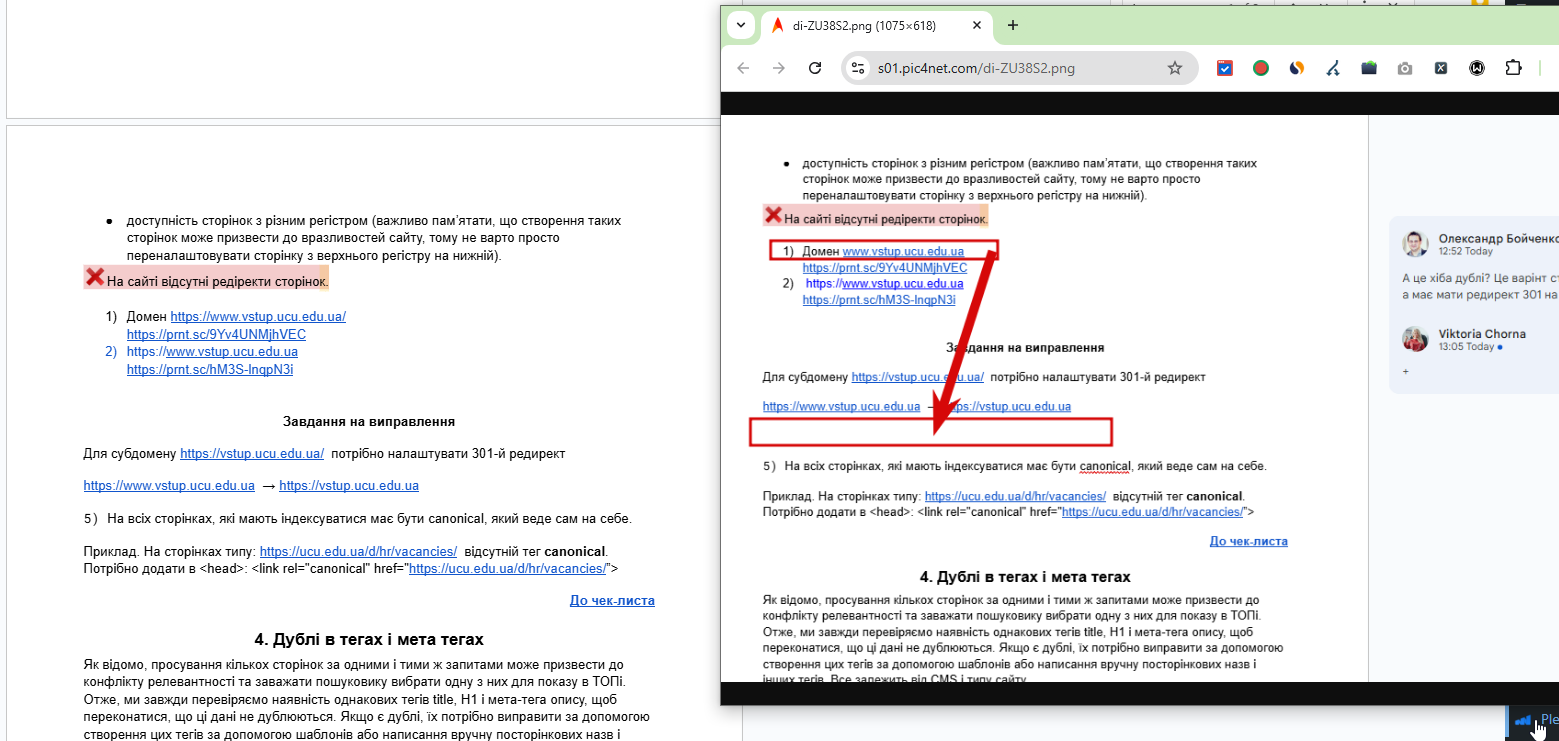1559x741 pixels.
Task: Click 'Viktoria Chorna' comment name in the browser image
Action: coord(1482,333)
